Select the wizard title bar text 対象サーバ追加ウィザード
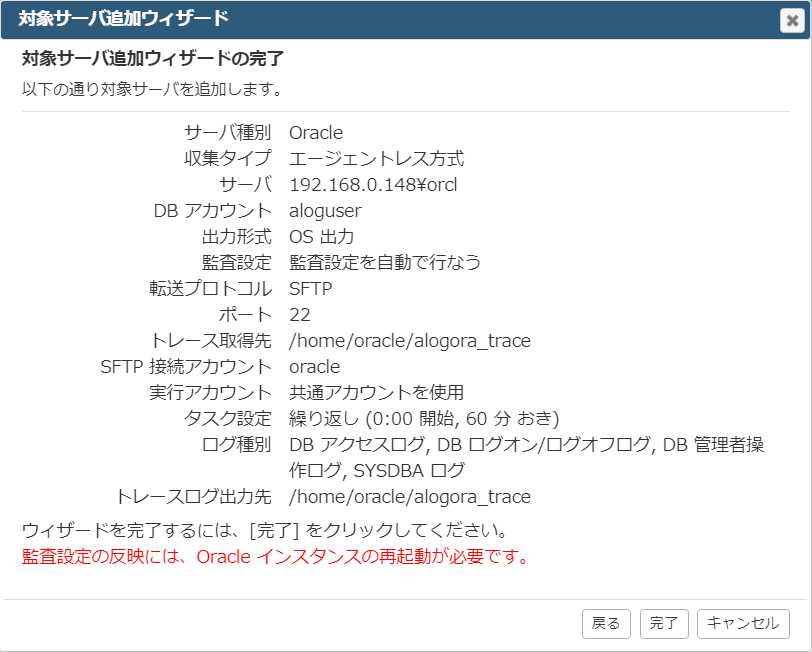 click(x=123, y=19)
